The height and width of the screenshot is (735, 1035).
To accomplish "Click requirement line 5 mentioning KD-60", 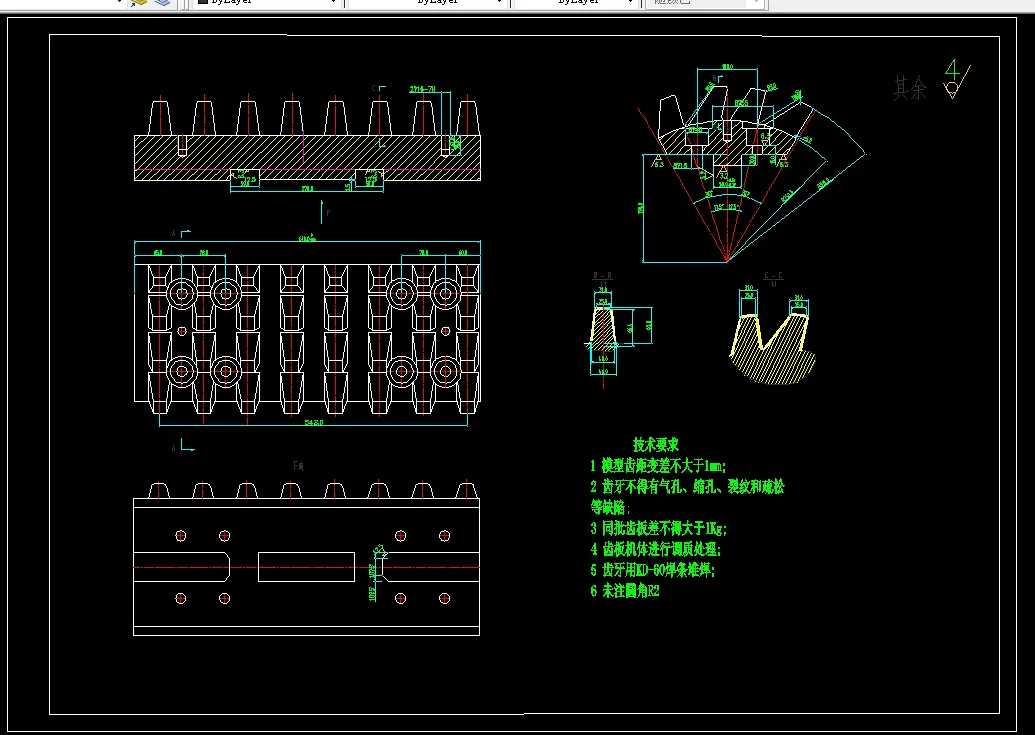I will tap(652, 570).
